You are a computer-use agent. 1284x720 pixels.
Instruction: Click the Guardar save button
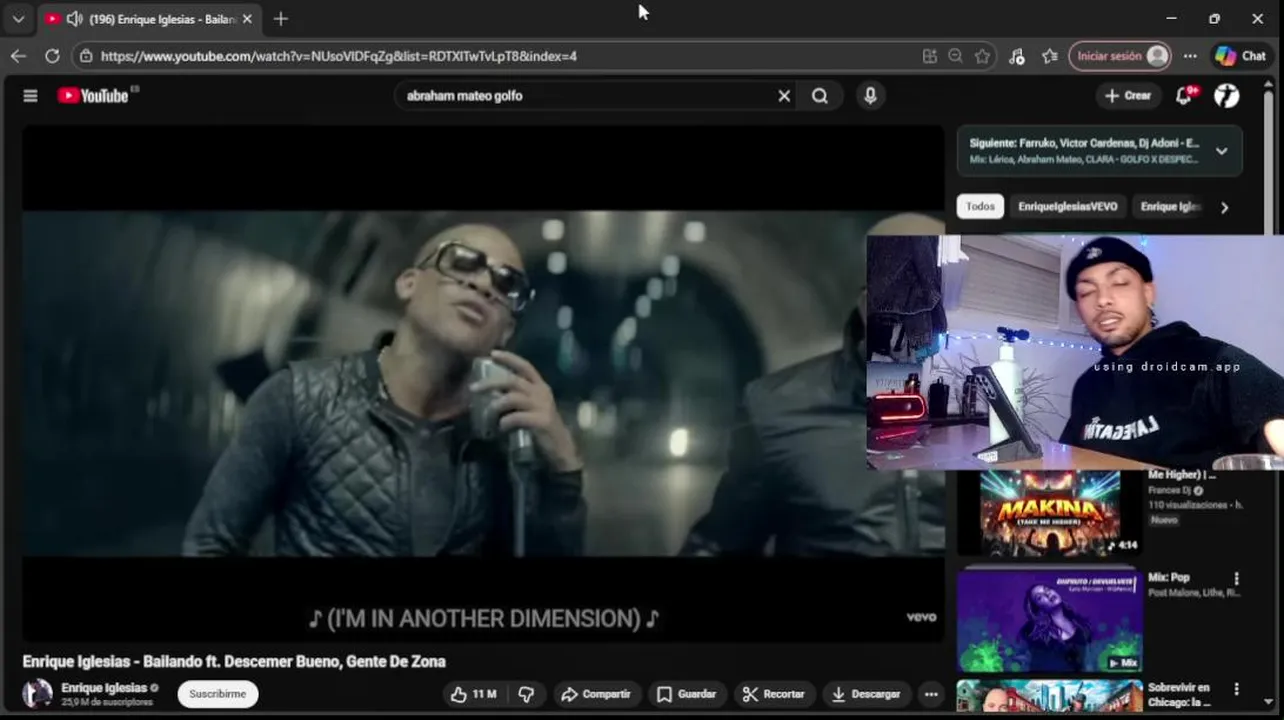click(686, 694)
